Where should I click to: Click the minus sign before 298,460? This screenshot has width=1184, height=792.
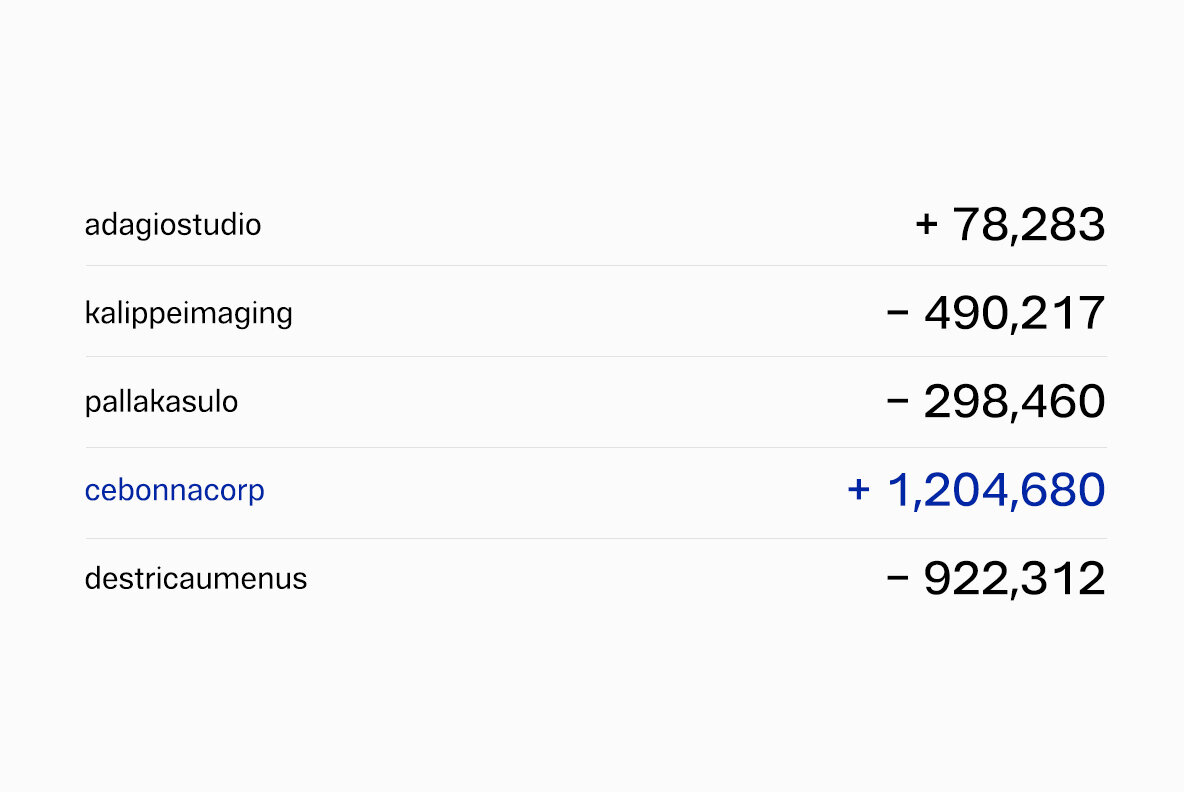[898, 403]
